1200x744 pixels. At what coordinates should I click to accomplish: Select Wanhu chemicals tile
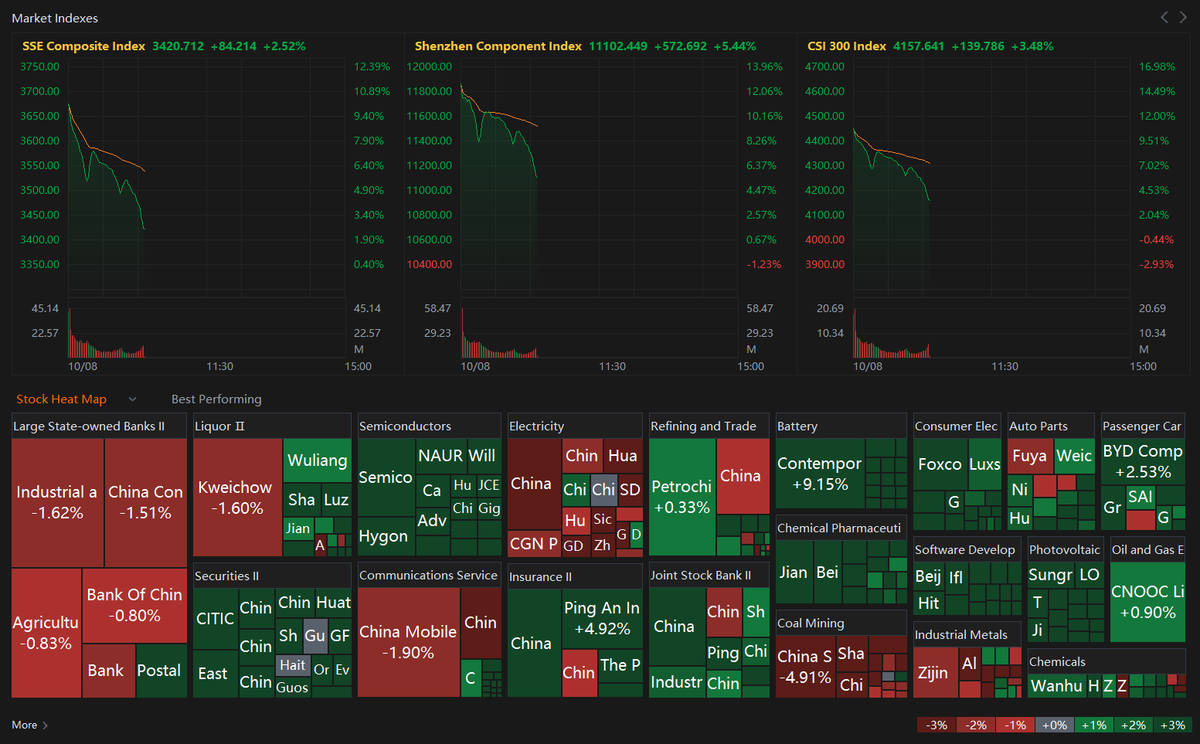tap(1056, 686)
